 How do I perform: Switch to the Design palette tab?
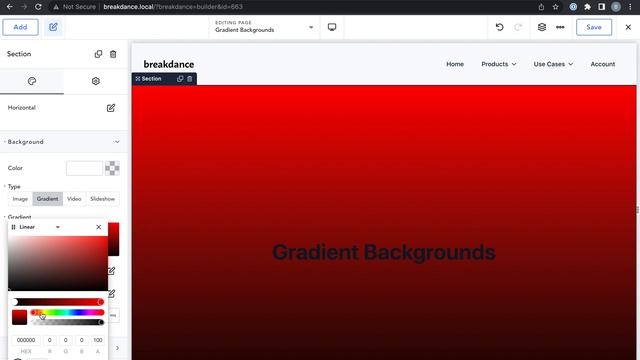(x=32, y=81)
